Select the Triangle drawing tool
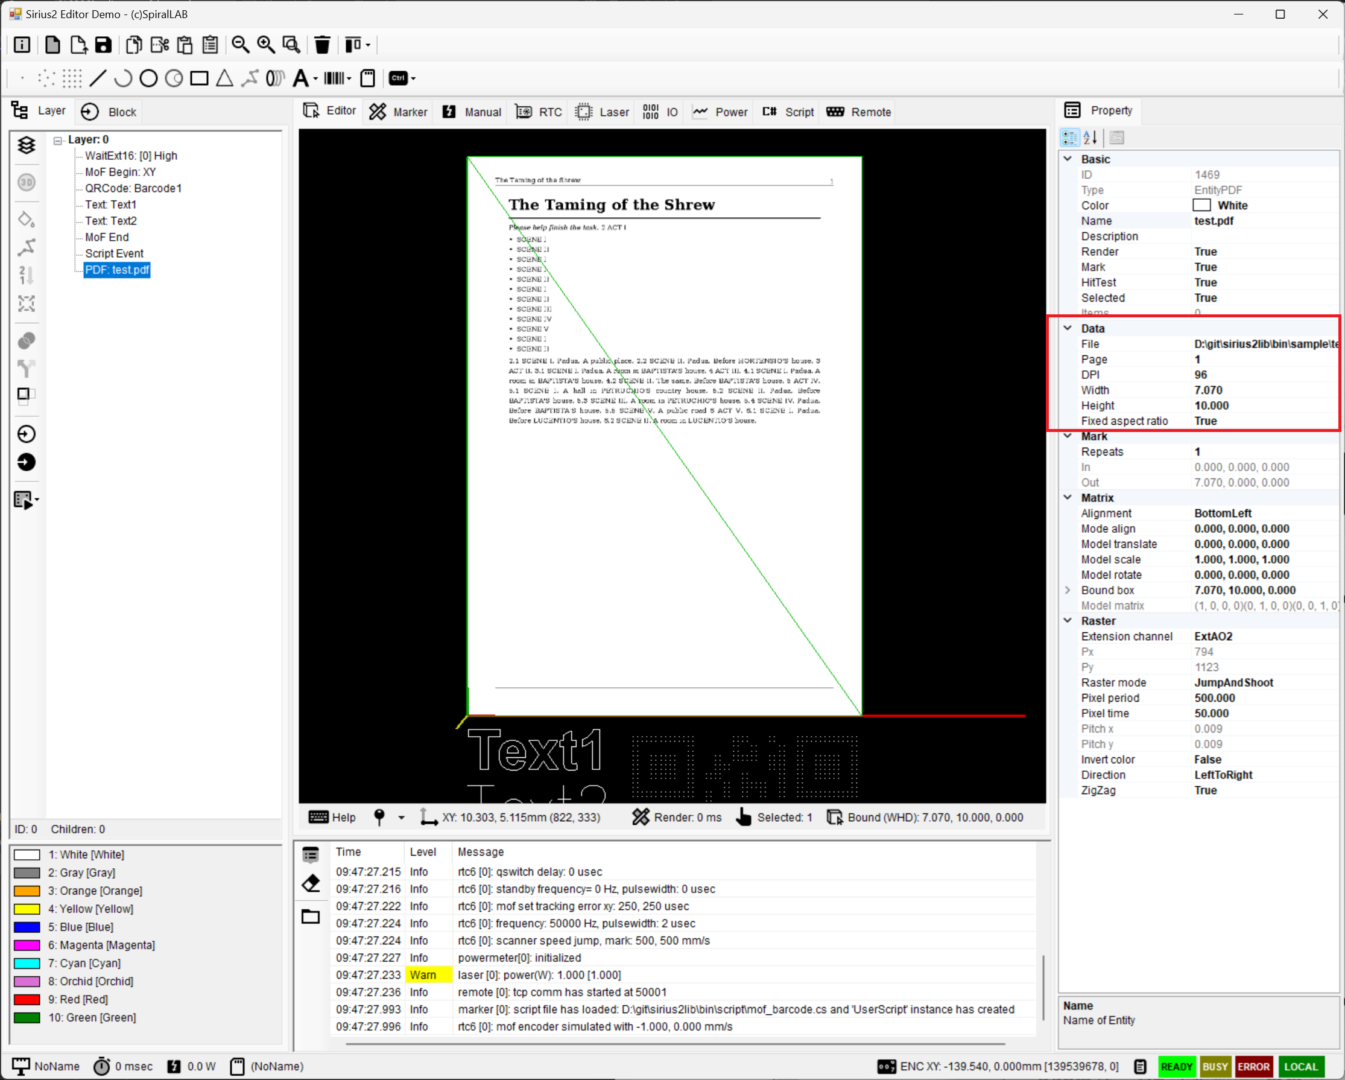Viewport: 1345px width, 1080px height. click(x=225, y=78)
